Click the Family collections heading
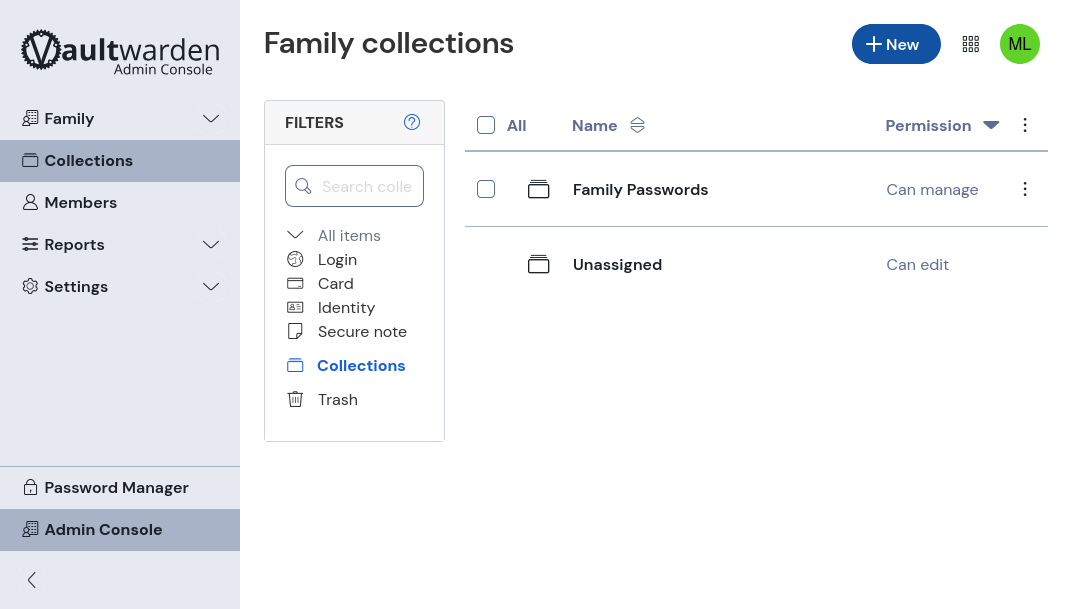Screen dimensions: 1072x609 click(388, 44)
